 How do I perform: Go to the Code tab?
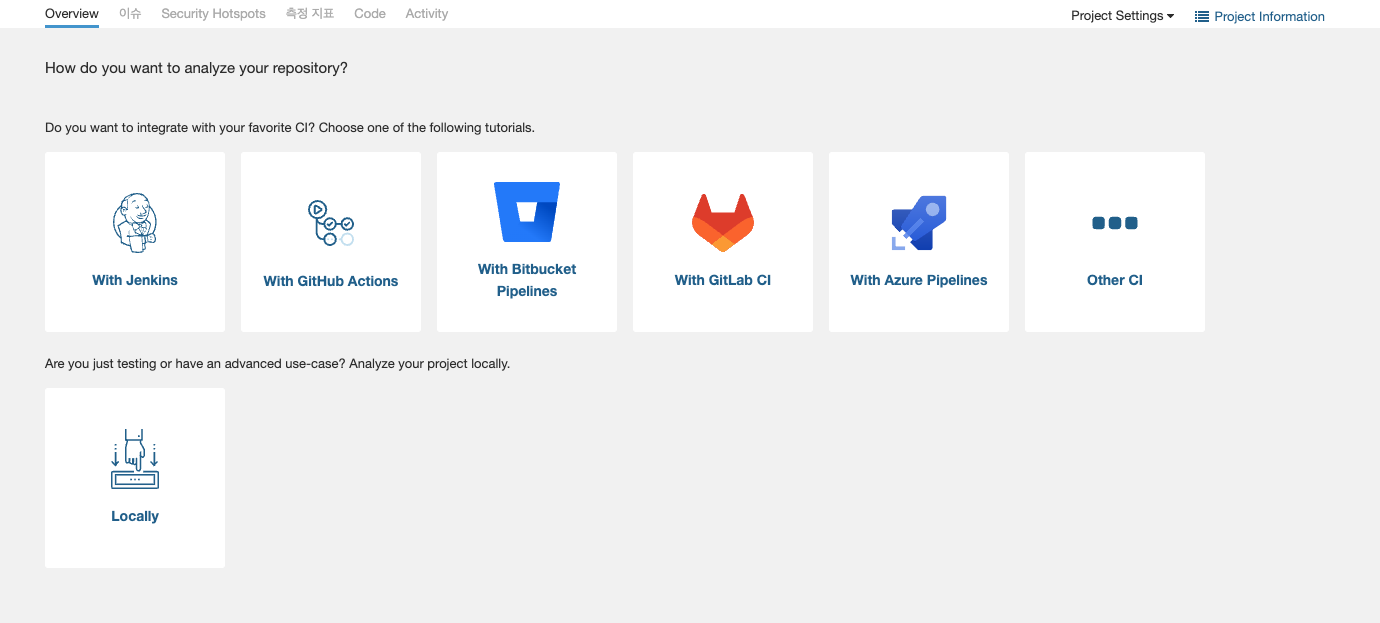point(370,14)
